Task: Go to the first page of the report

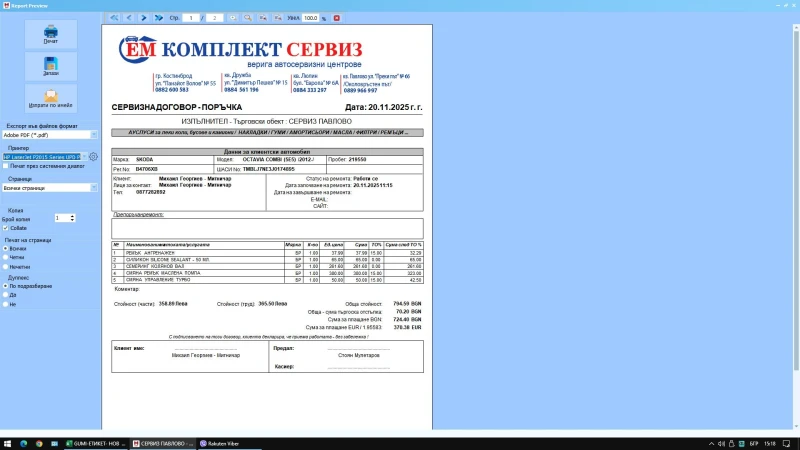Action: [114, 18]
